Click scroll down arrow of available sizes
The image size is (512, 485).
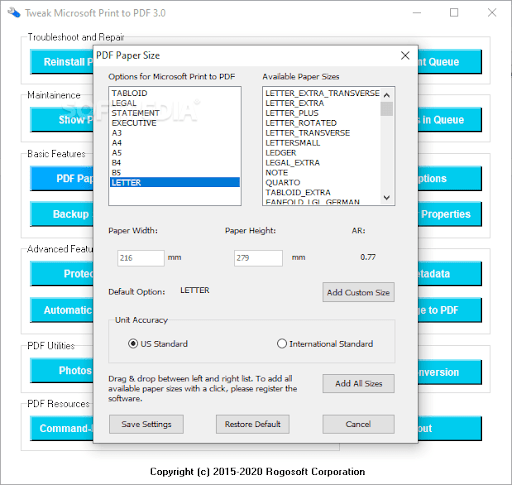click(x=387, y=197)
